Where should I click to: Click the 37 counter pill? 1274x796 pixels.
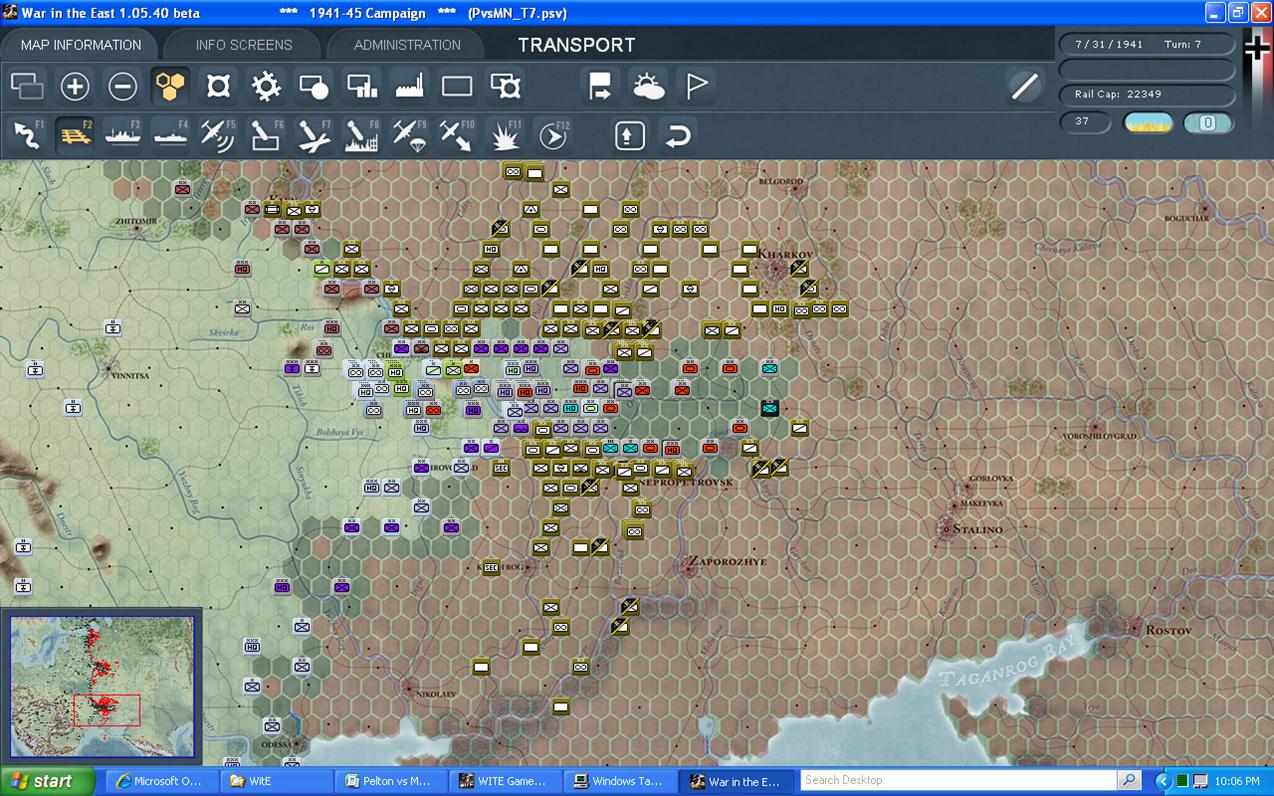point(1087,122)
